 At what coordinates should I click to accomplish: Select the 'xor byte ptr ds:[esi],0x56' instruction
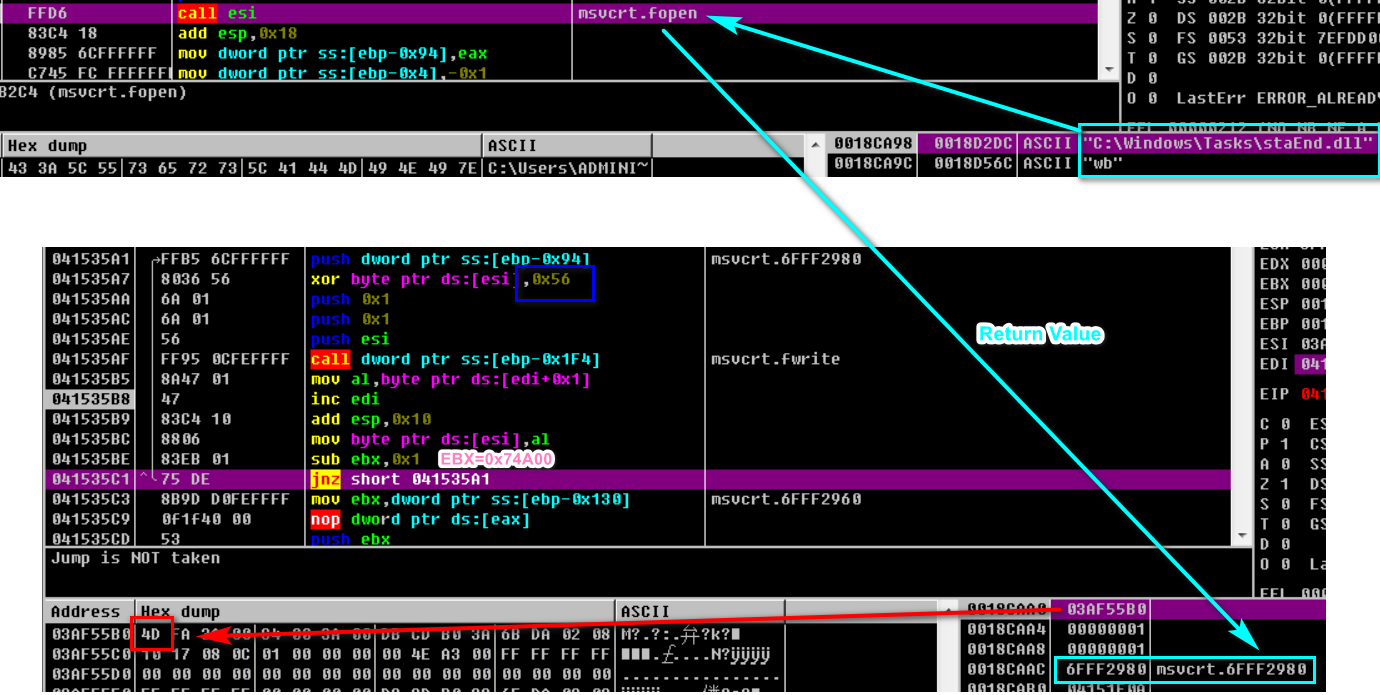pos(440,279)
